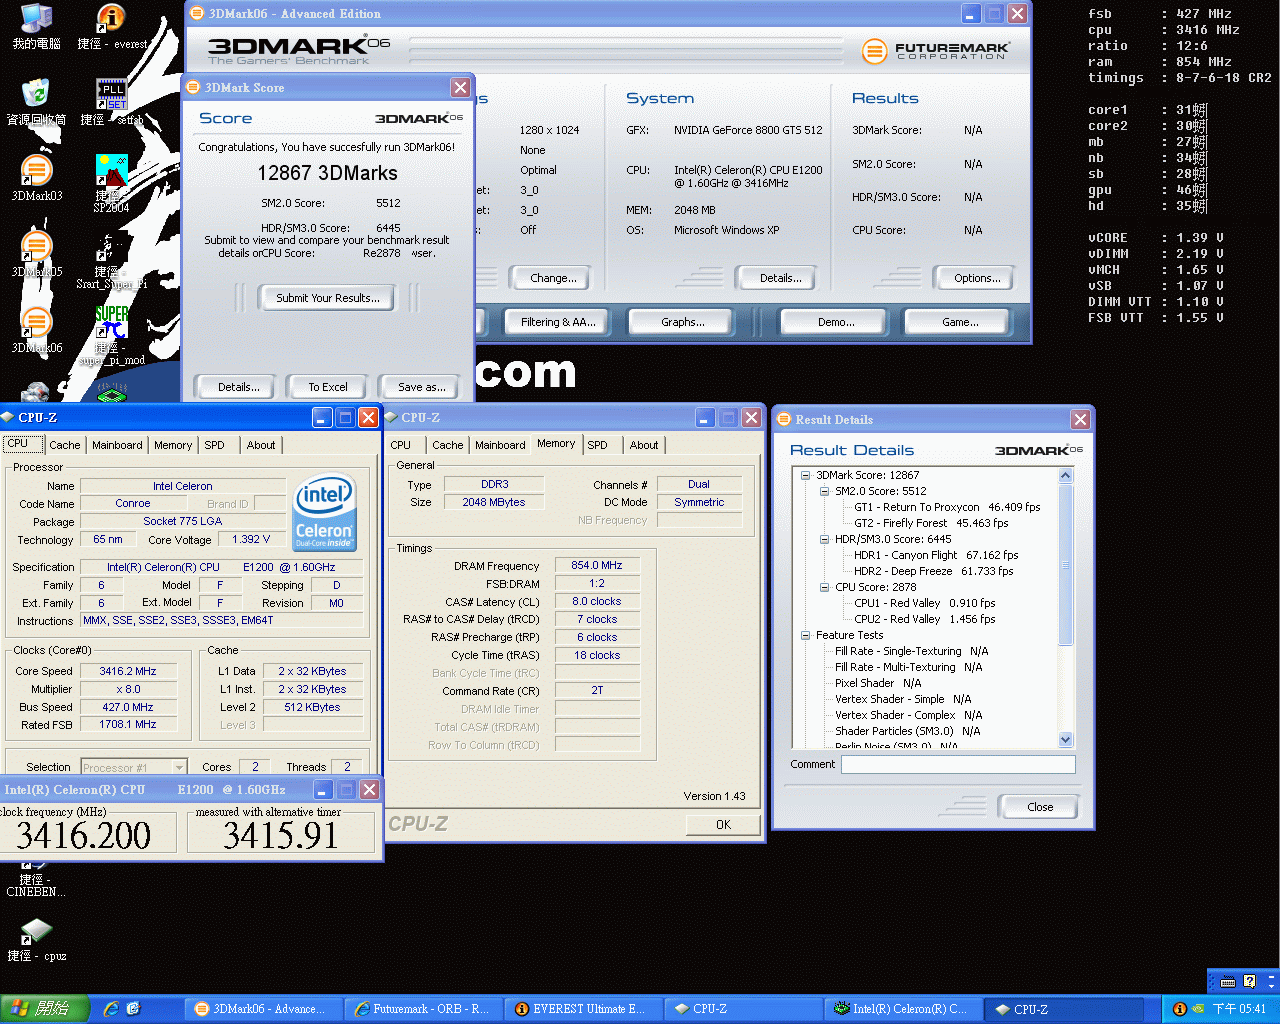The height and width of the screenshot is (1024, 1280).
Task: Collapse the 3DMark Score: 12867 tree node
Action: (805, 476)
